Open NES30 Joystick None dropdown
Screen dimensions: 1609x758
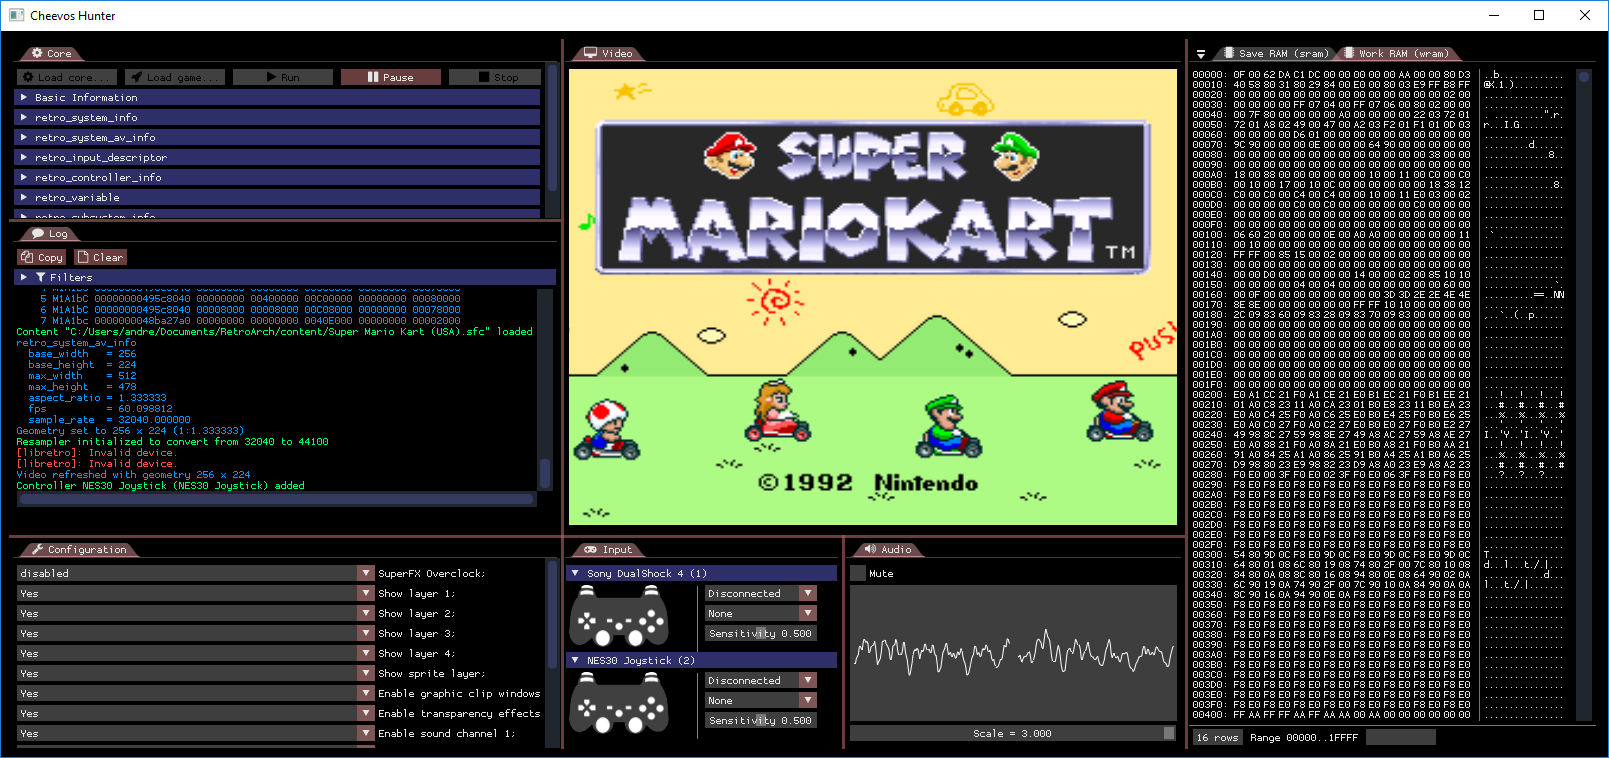pos(761,700)
